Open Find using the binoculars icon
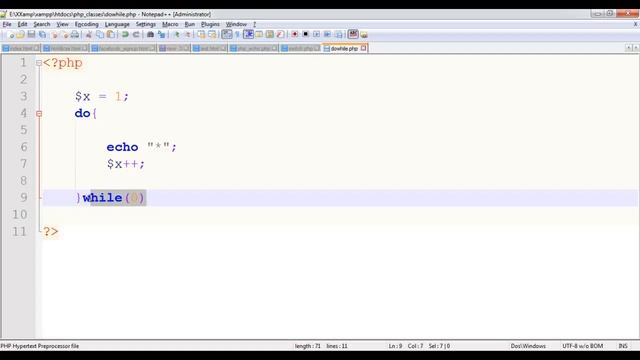The image size is (640, 360). [x=150, y=35]
